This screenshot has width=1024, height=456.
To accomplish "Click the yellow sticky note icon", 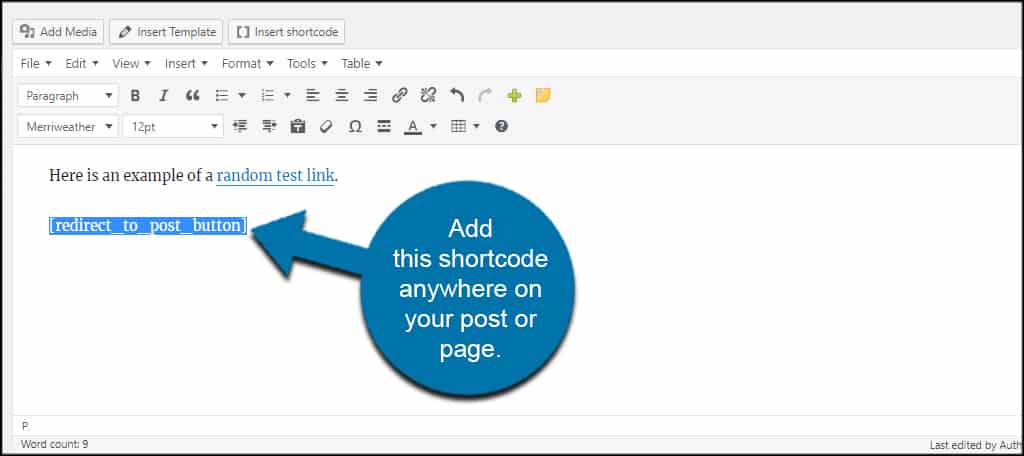I will (x=543, y=95).
